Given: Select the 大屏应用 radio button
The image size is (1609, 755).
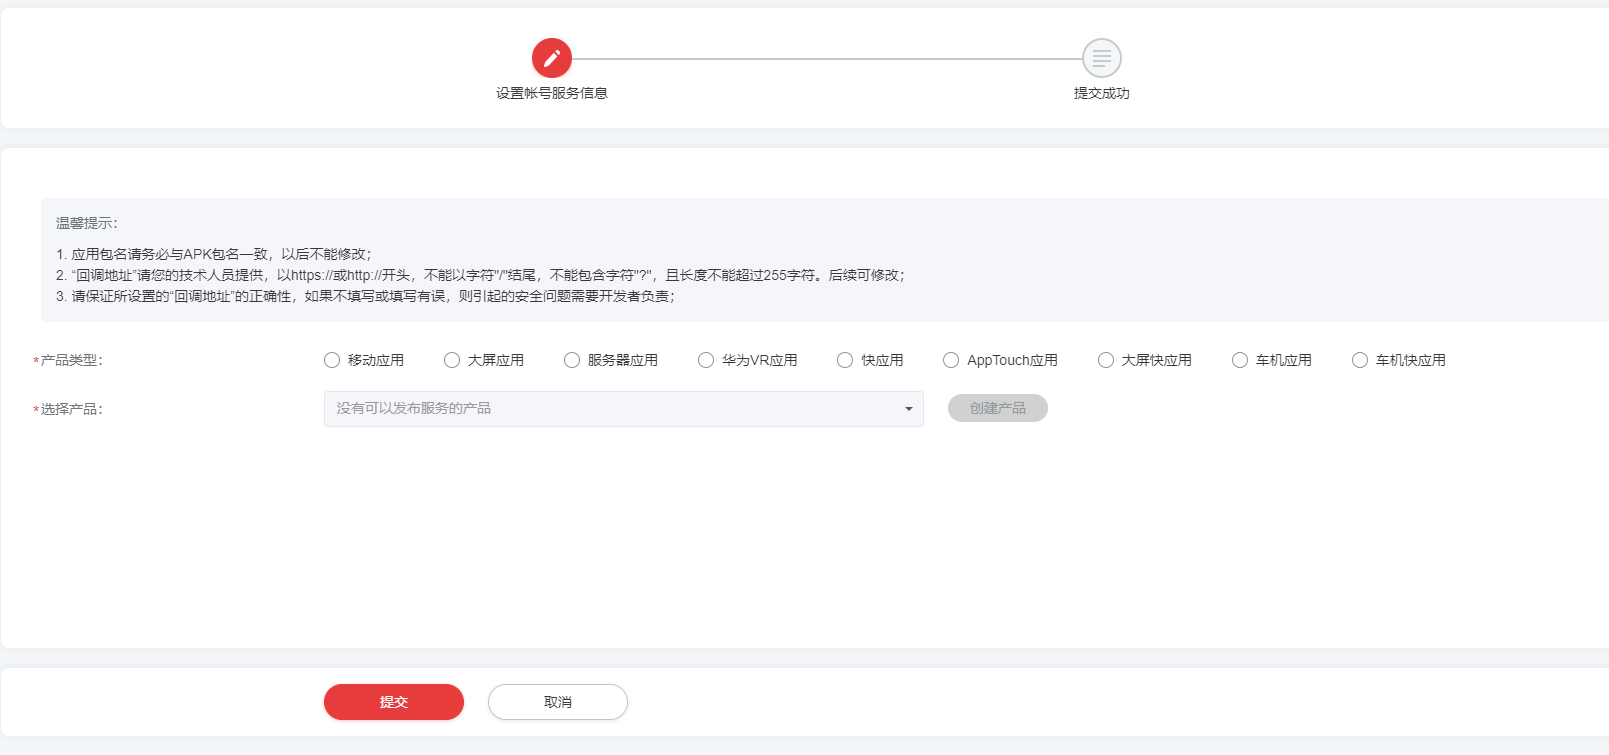Looking at the screenshot, I should click(452, 360).
